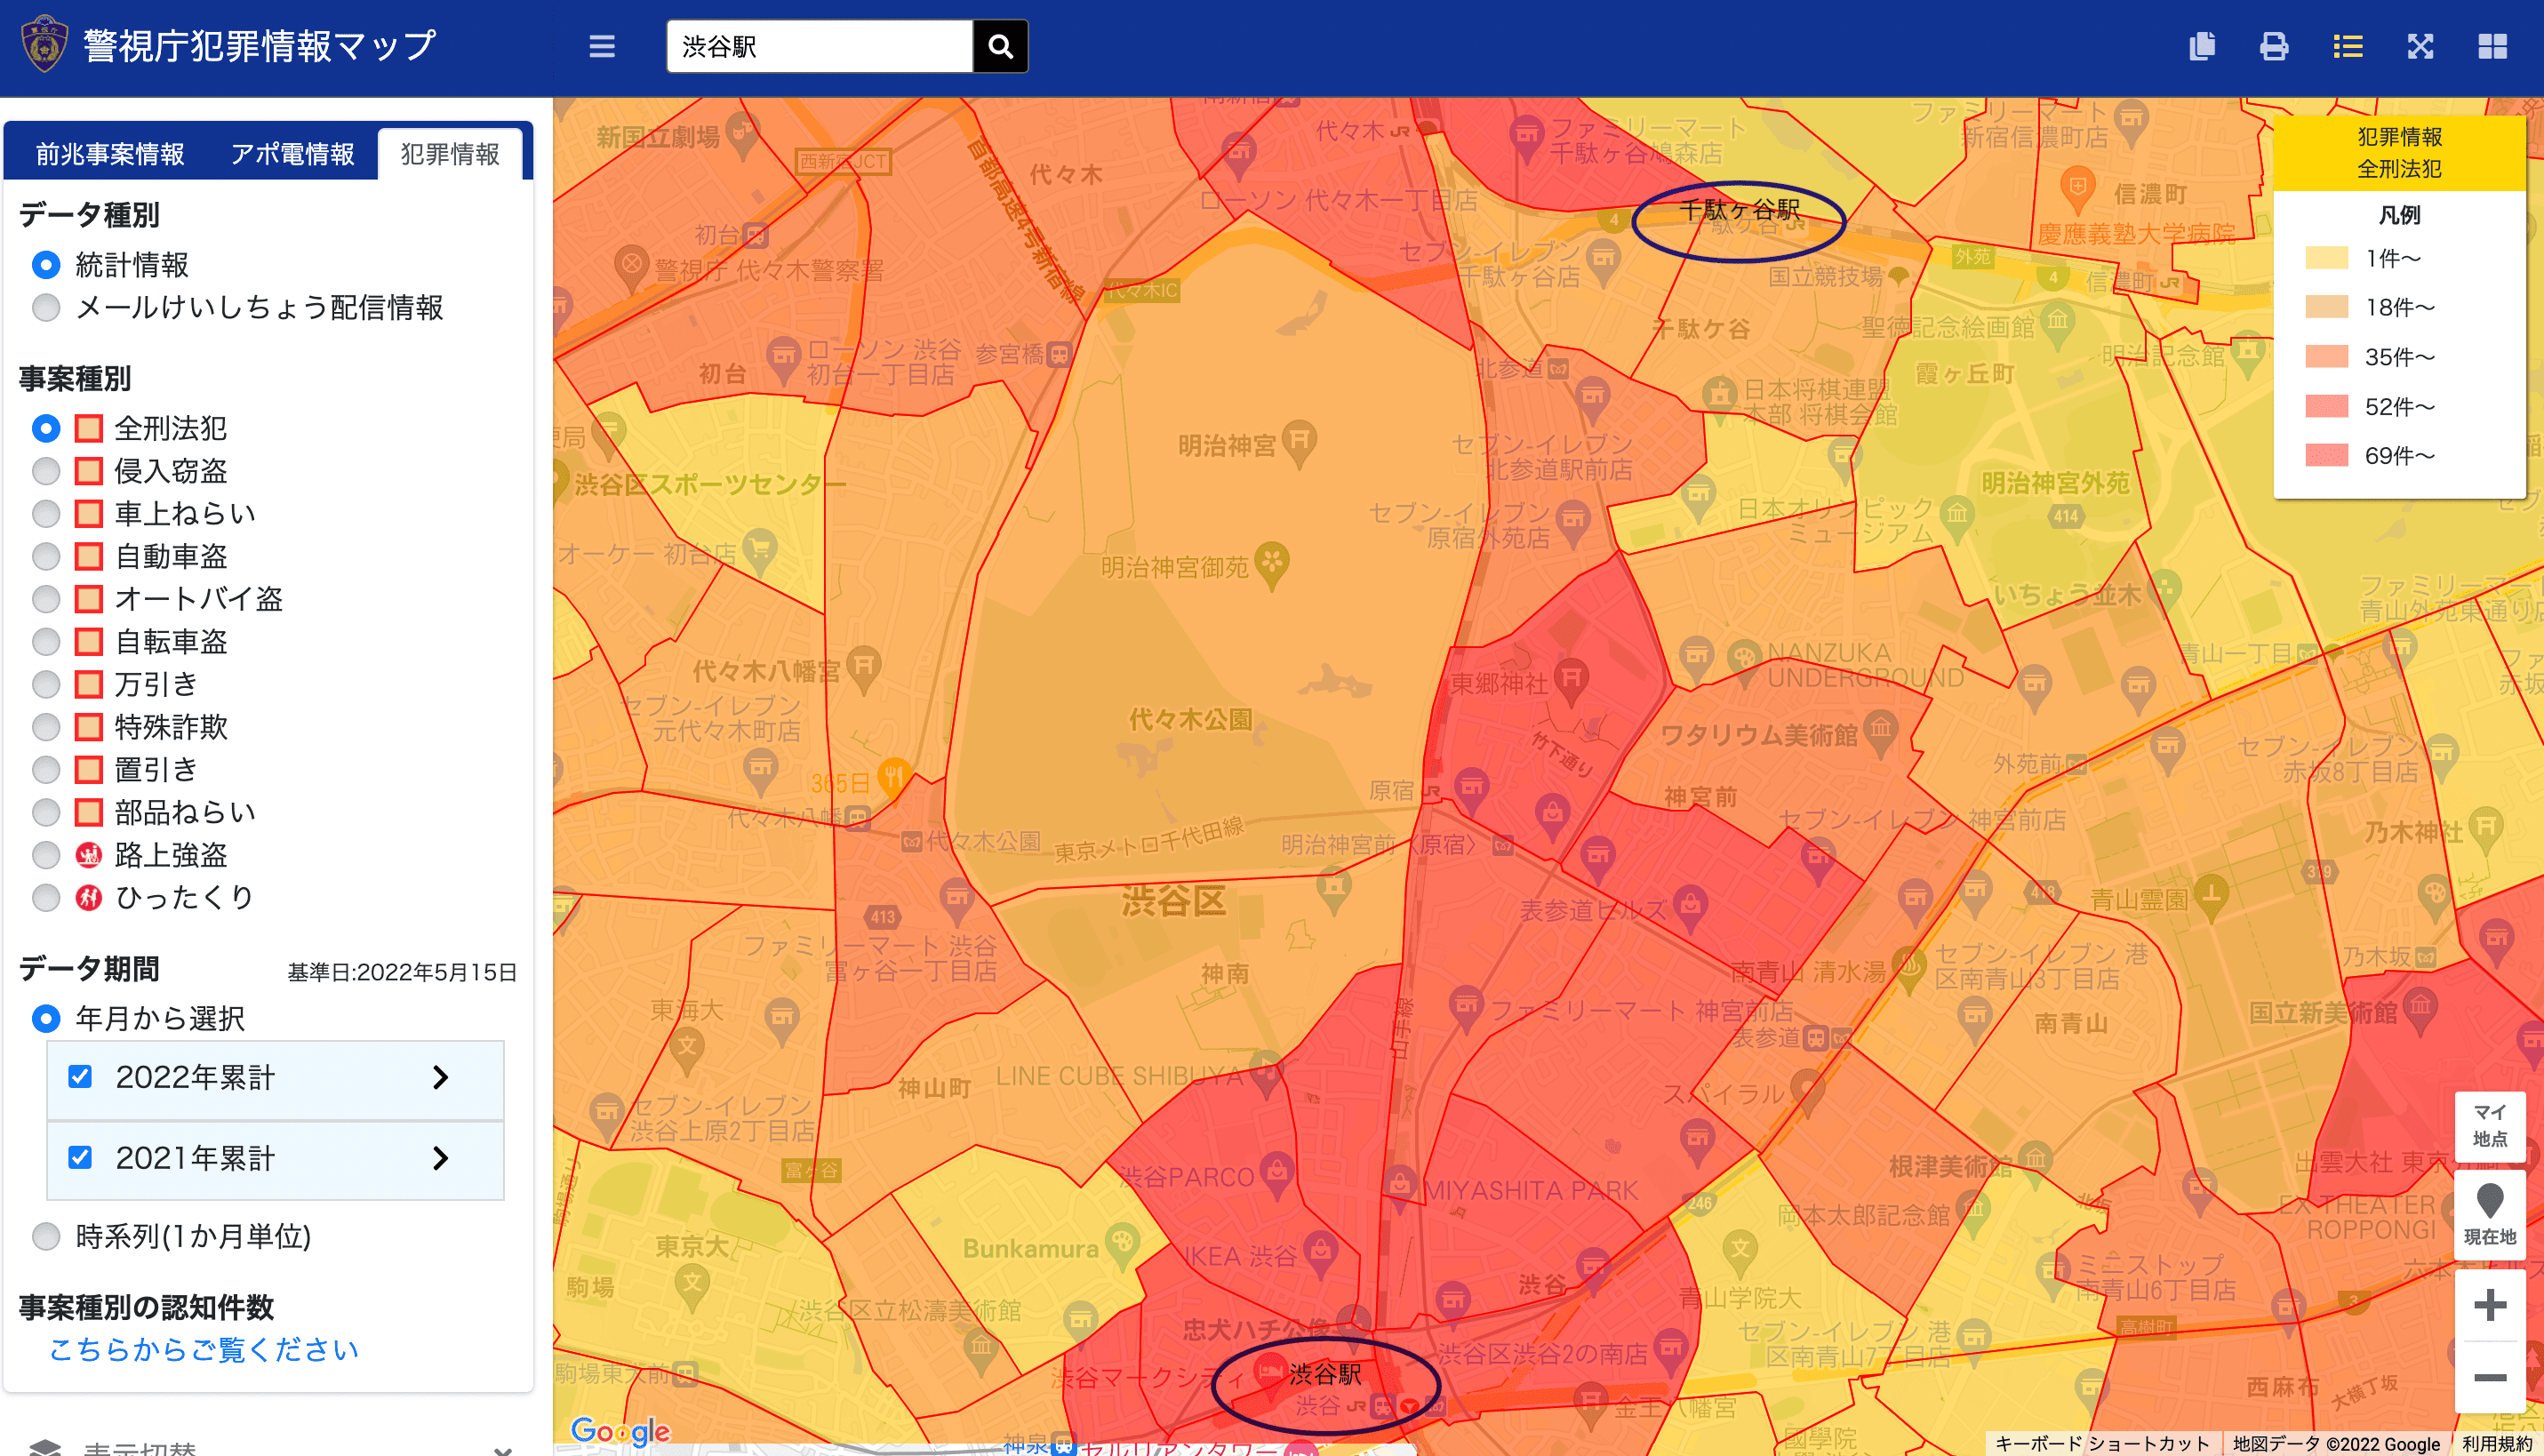The width and height of the screenshot is (2544, 1456).
Task: Uncheck the 2022年累計 checkbox
Action: [x=80, y=1077]
